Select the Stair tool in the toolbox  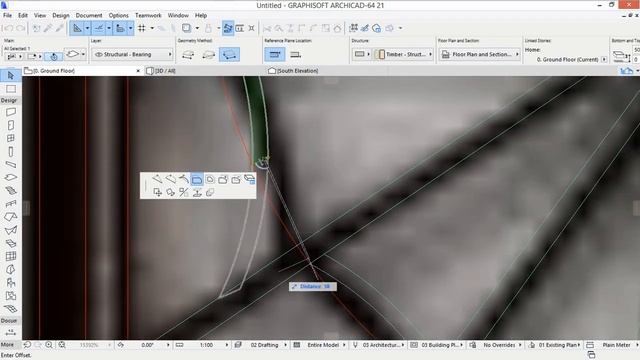[x=11, y=191]
